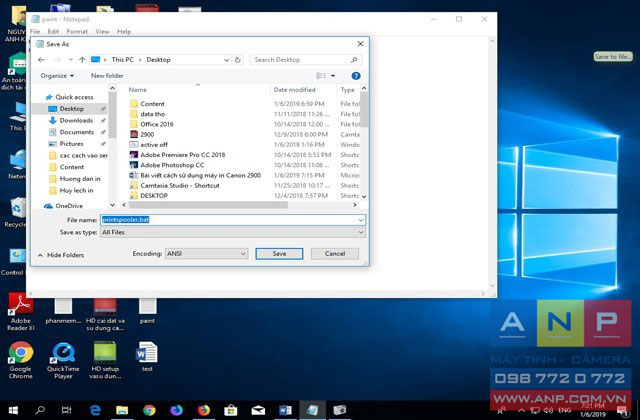Image resolution: width=640 pixels, height=420 pixels.
Task: Open the Help question mark icon
Action: [356, 76]
